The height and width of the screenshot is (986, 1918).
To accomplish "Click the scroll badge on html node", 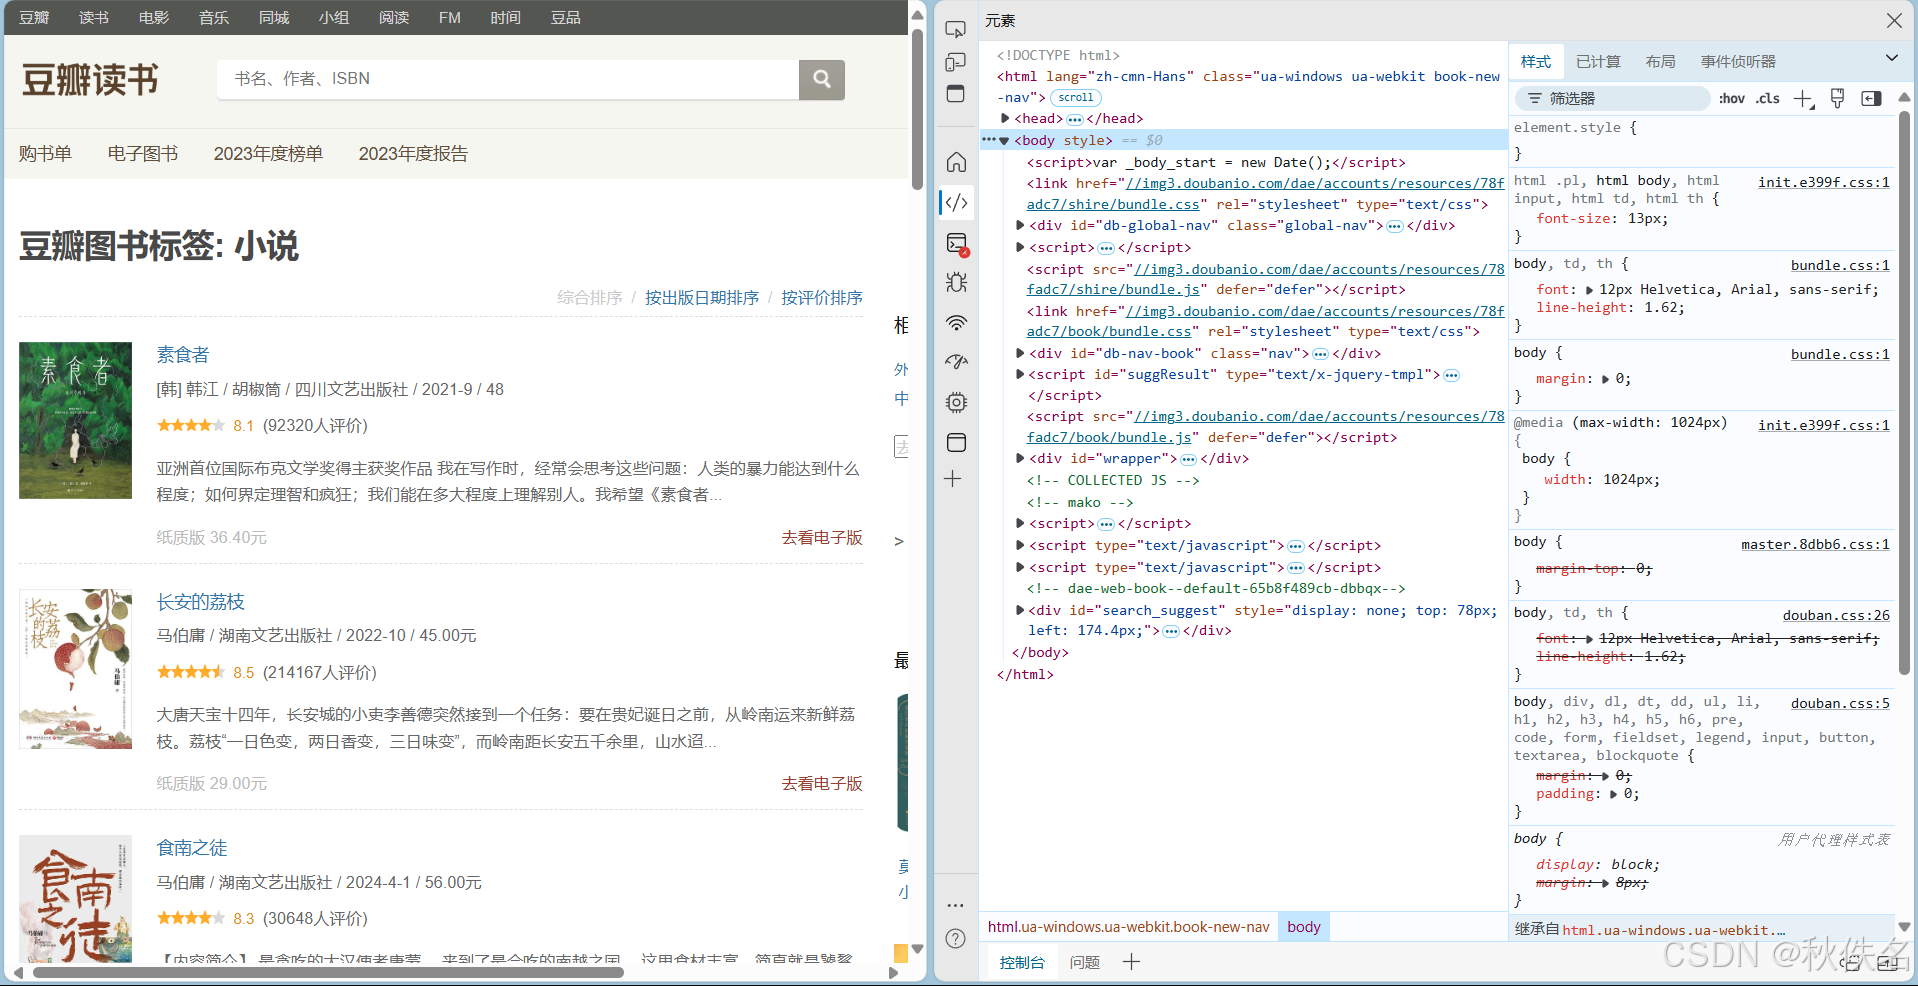I will (1076, 97).
